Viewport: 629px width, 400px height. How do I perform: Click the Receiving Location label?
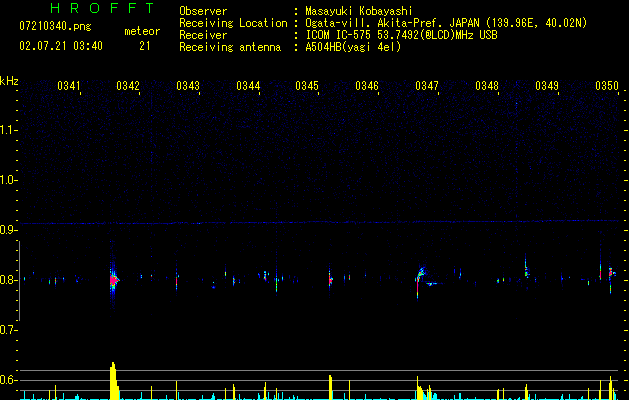coord(233,23)
